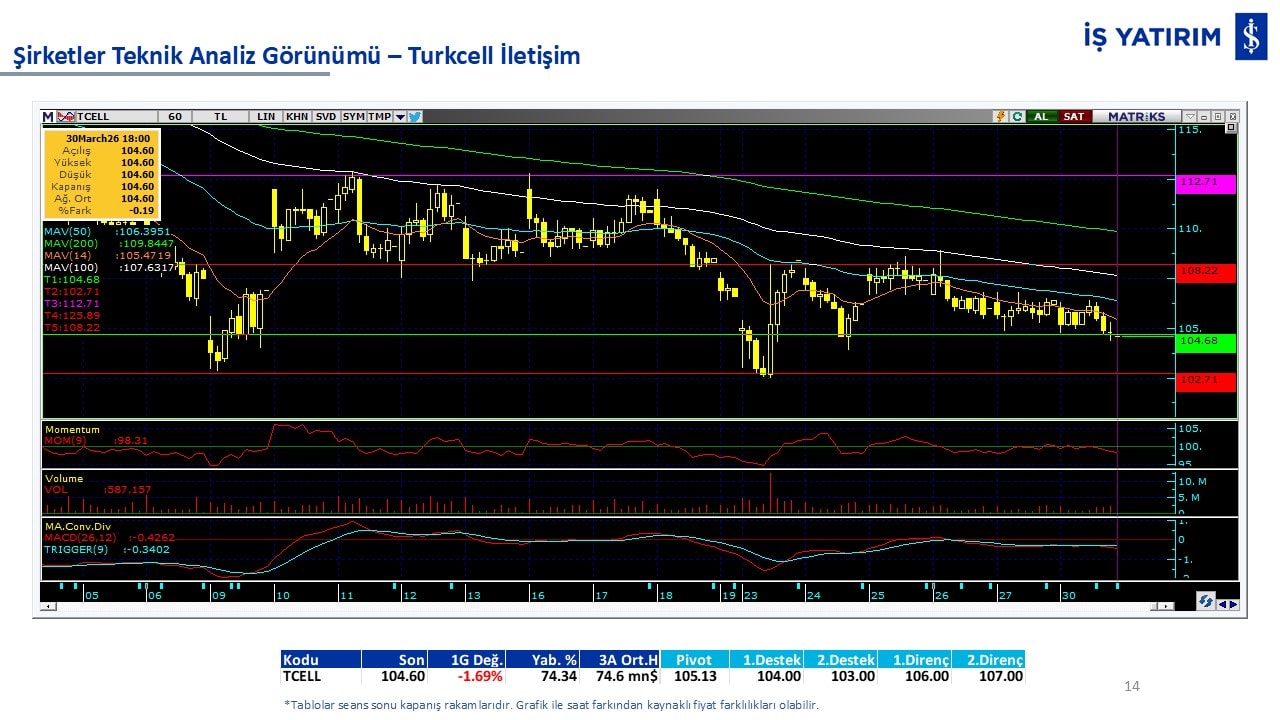Click the blue sync icon at chart bottom
The width and height of the screenshot is (1280, 720).
1207,601
